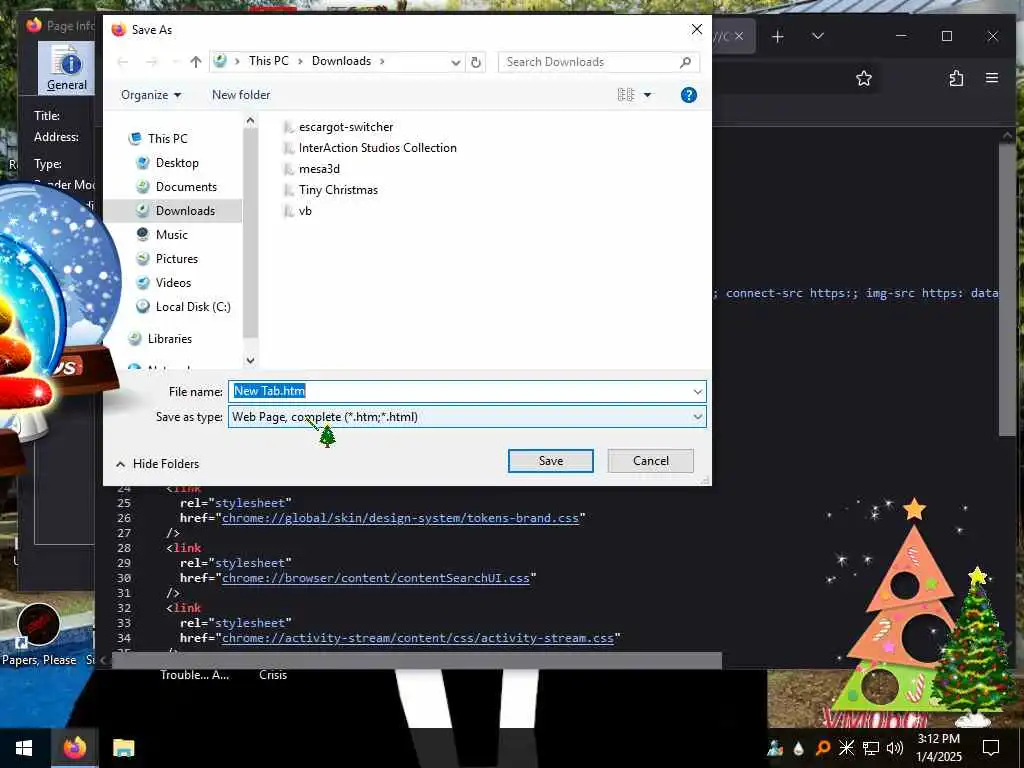List all Firefox tabs with chevron
1024x768 pixels.
tap(818, 36)
